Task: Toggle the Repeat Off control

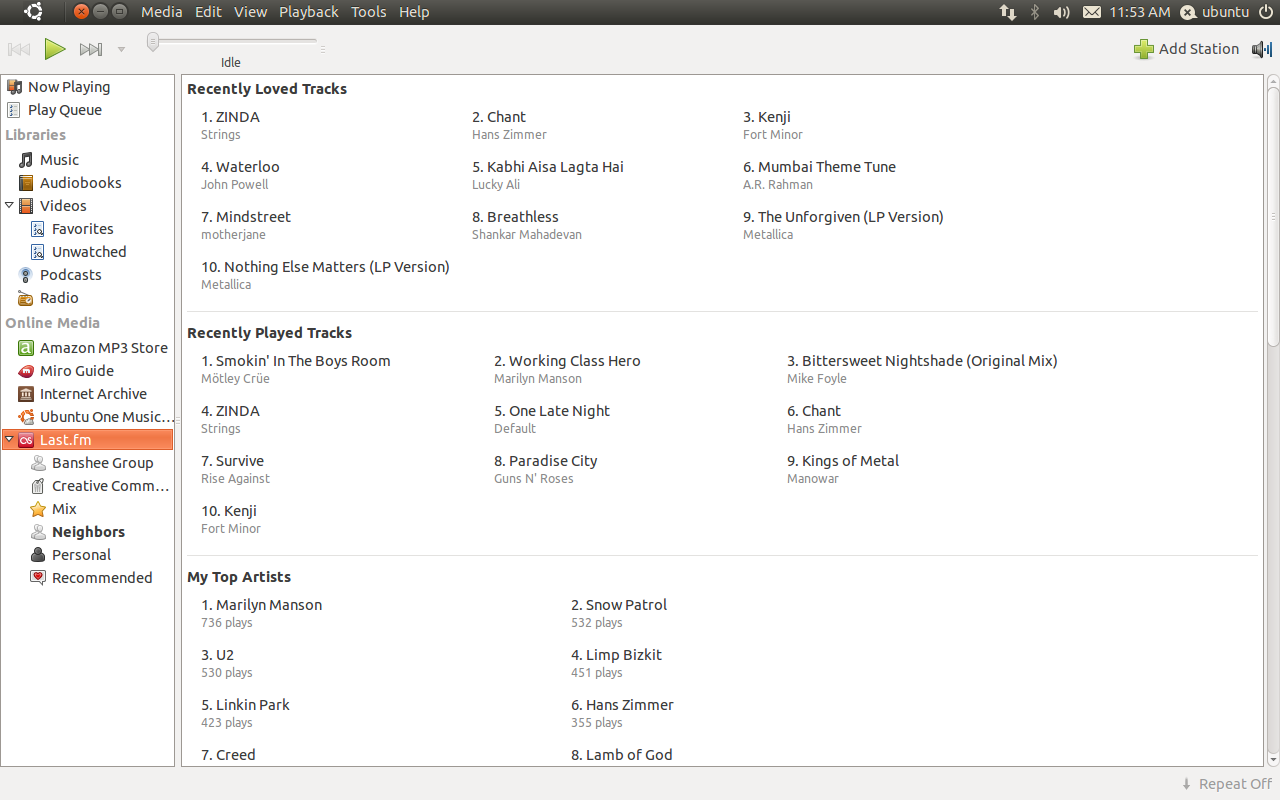Action: click(1226, 784)
